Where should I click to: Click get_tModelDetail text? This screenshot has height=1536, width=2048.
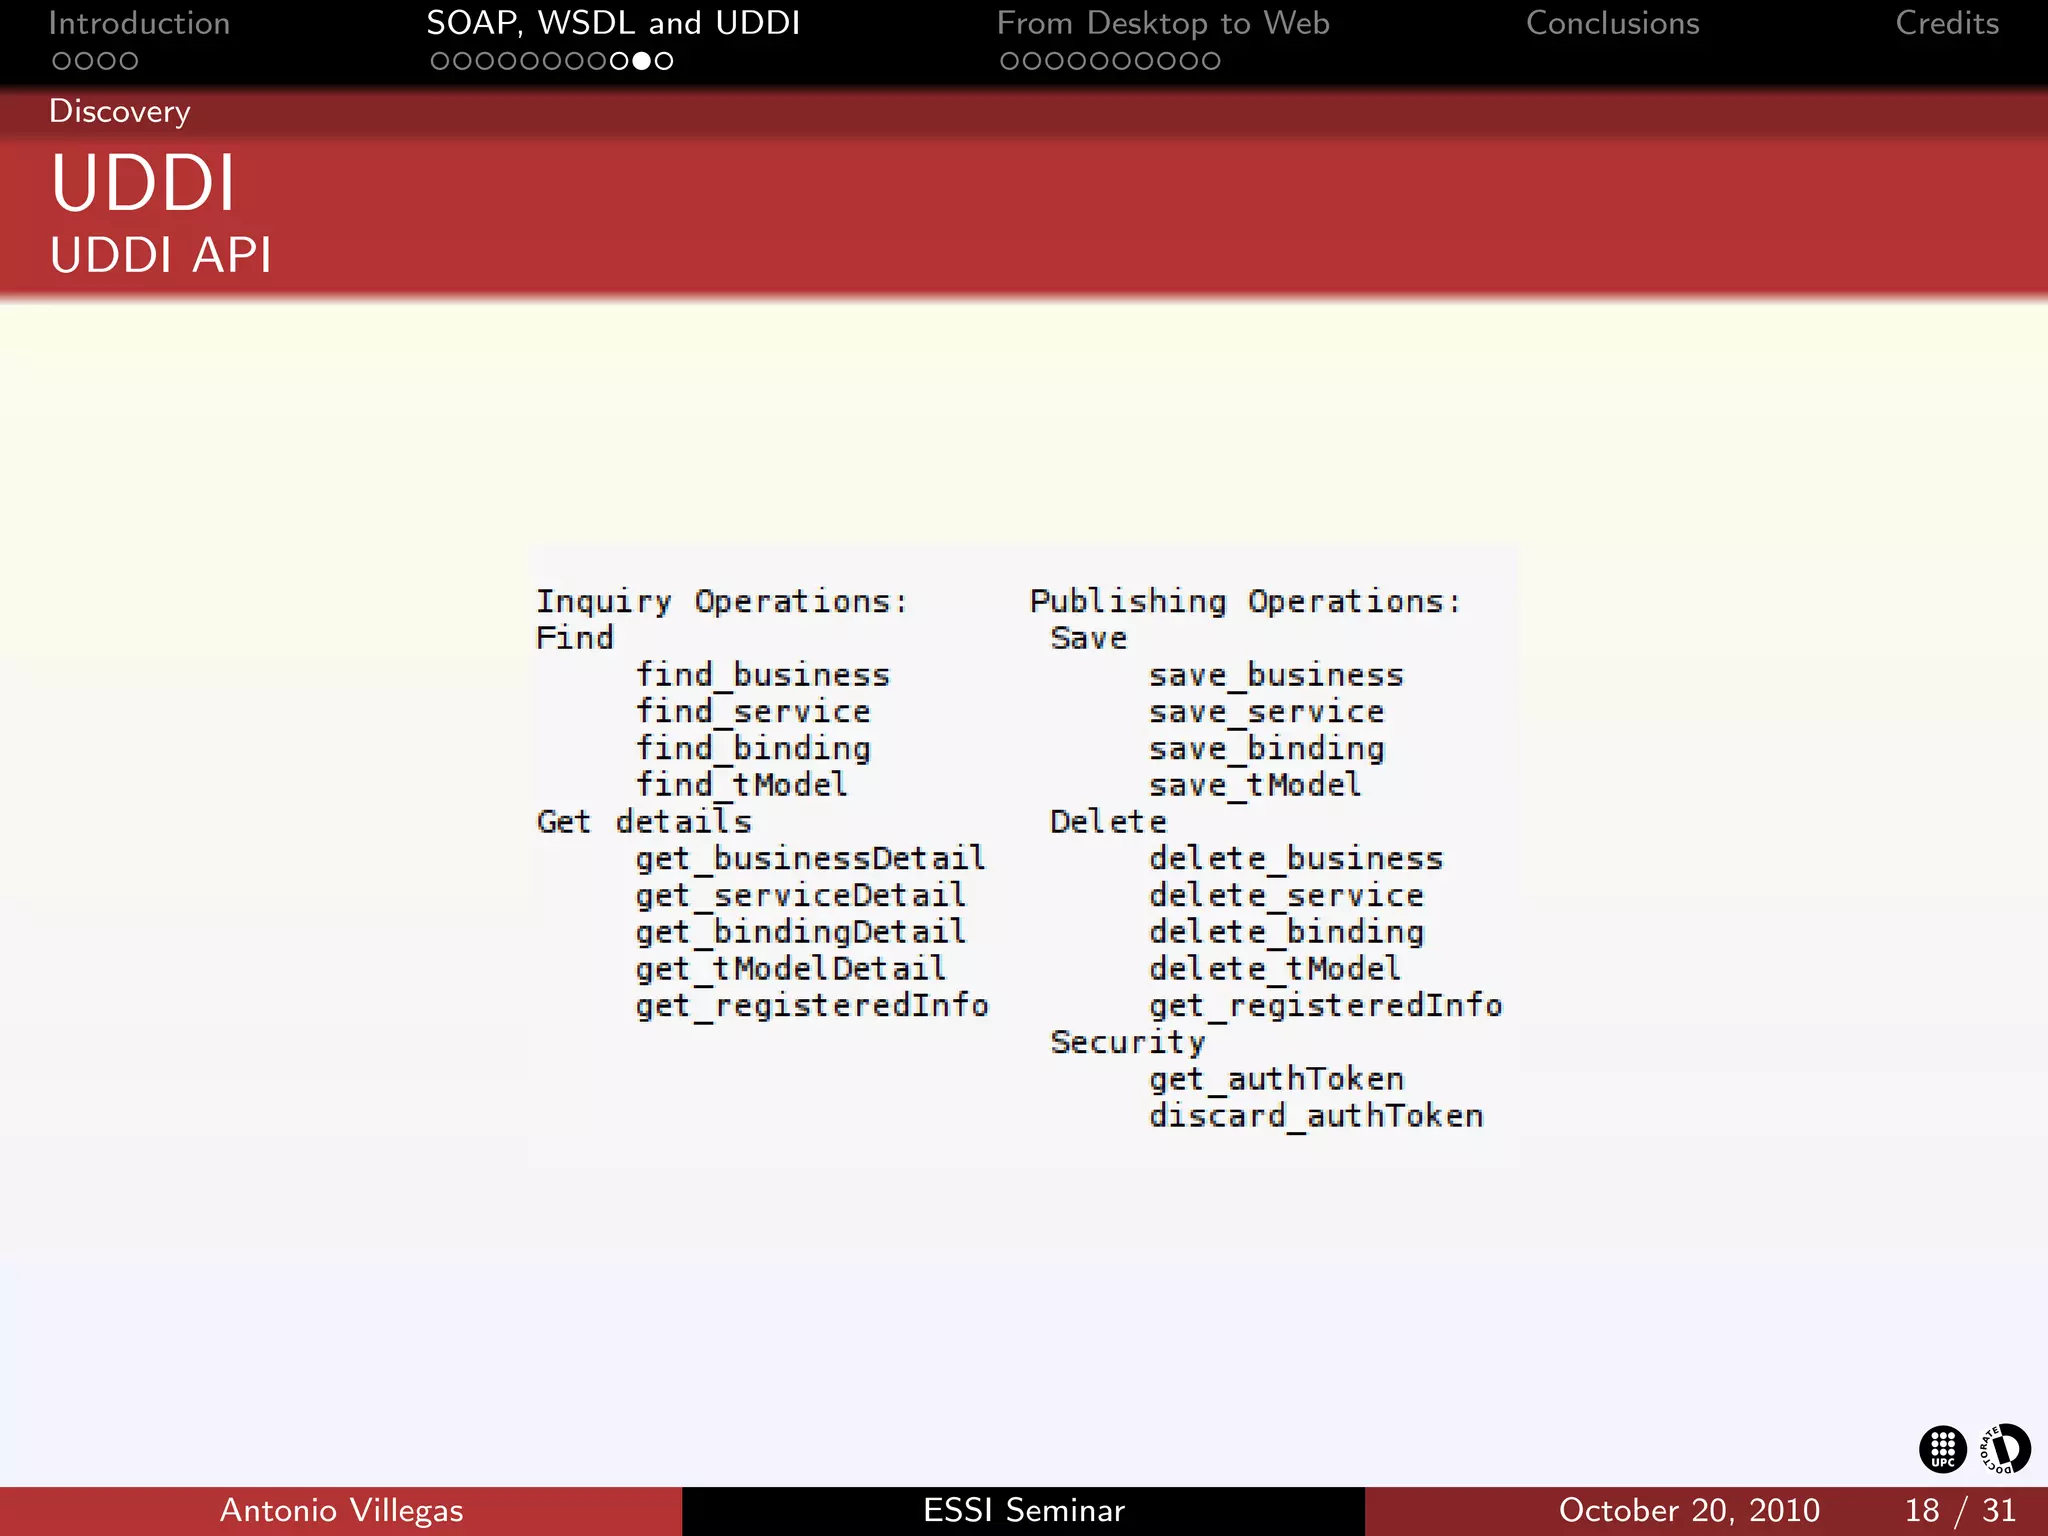tap(791, 969)
